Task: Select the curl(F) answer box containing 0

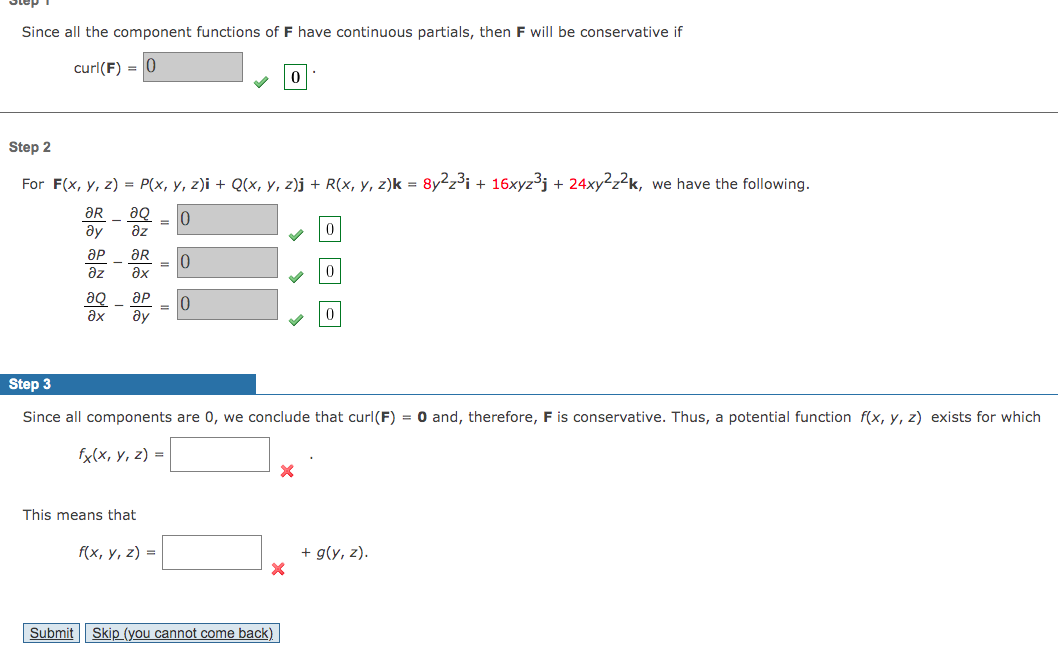Action: (x=193, y=66)
